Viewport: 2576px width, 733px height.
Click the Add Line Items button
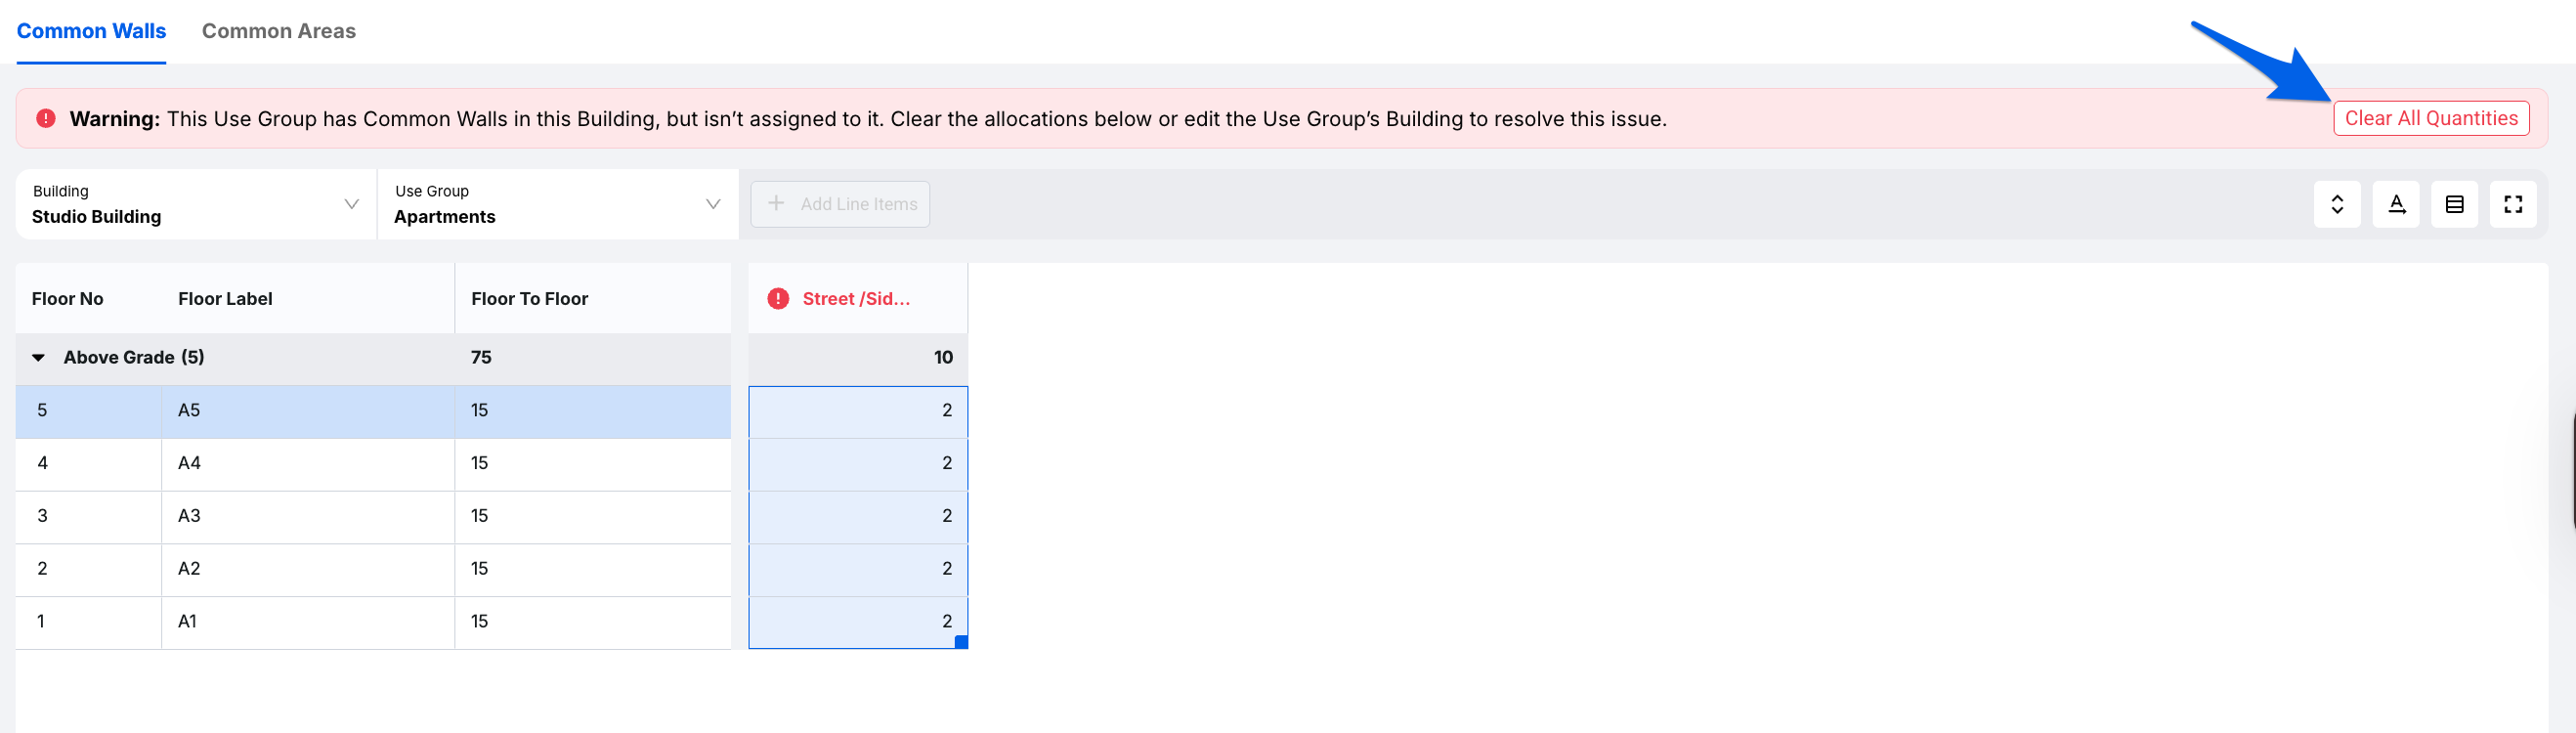click(840, 204)
